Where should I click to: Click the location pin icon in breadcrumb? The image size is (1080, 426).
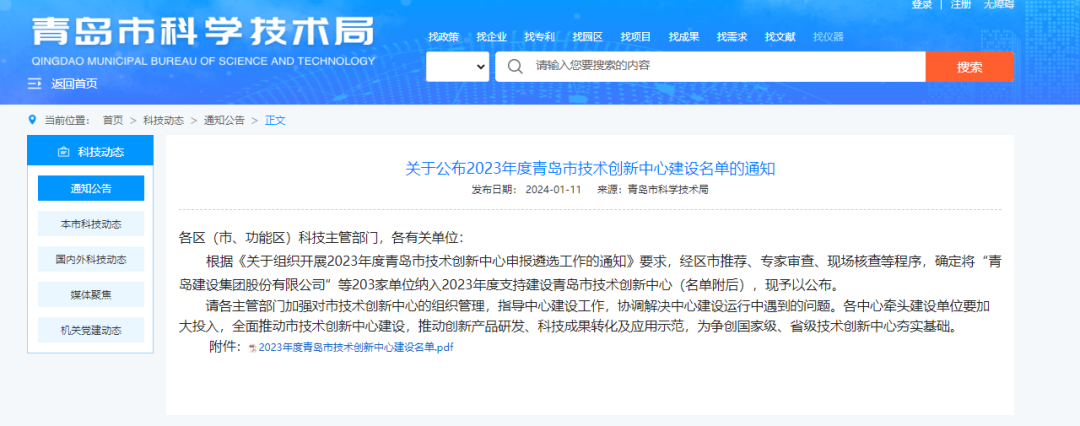(33, 120)
